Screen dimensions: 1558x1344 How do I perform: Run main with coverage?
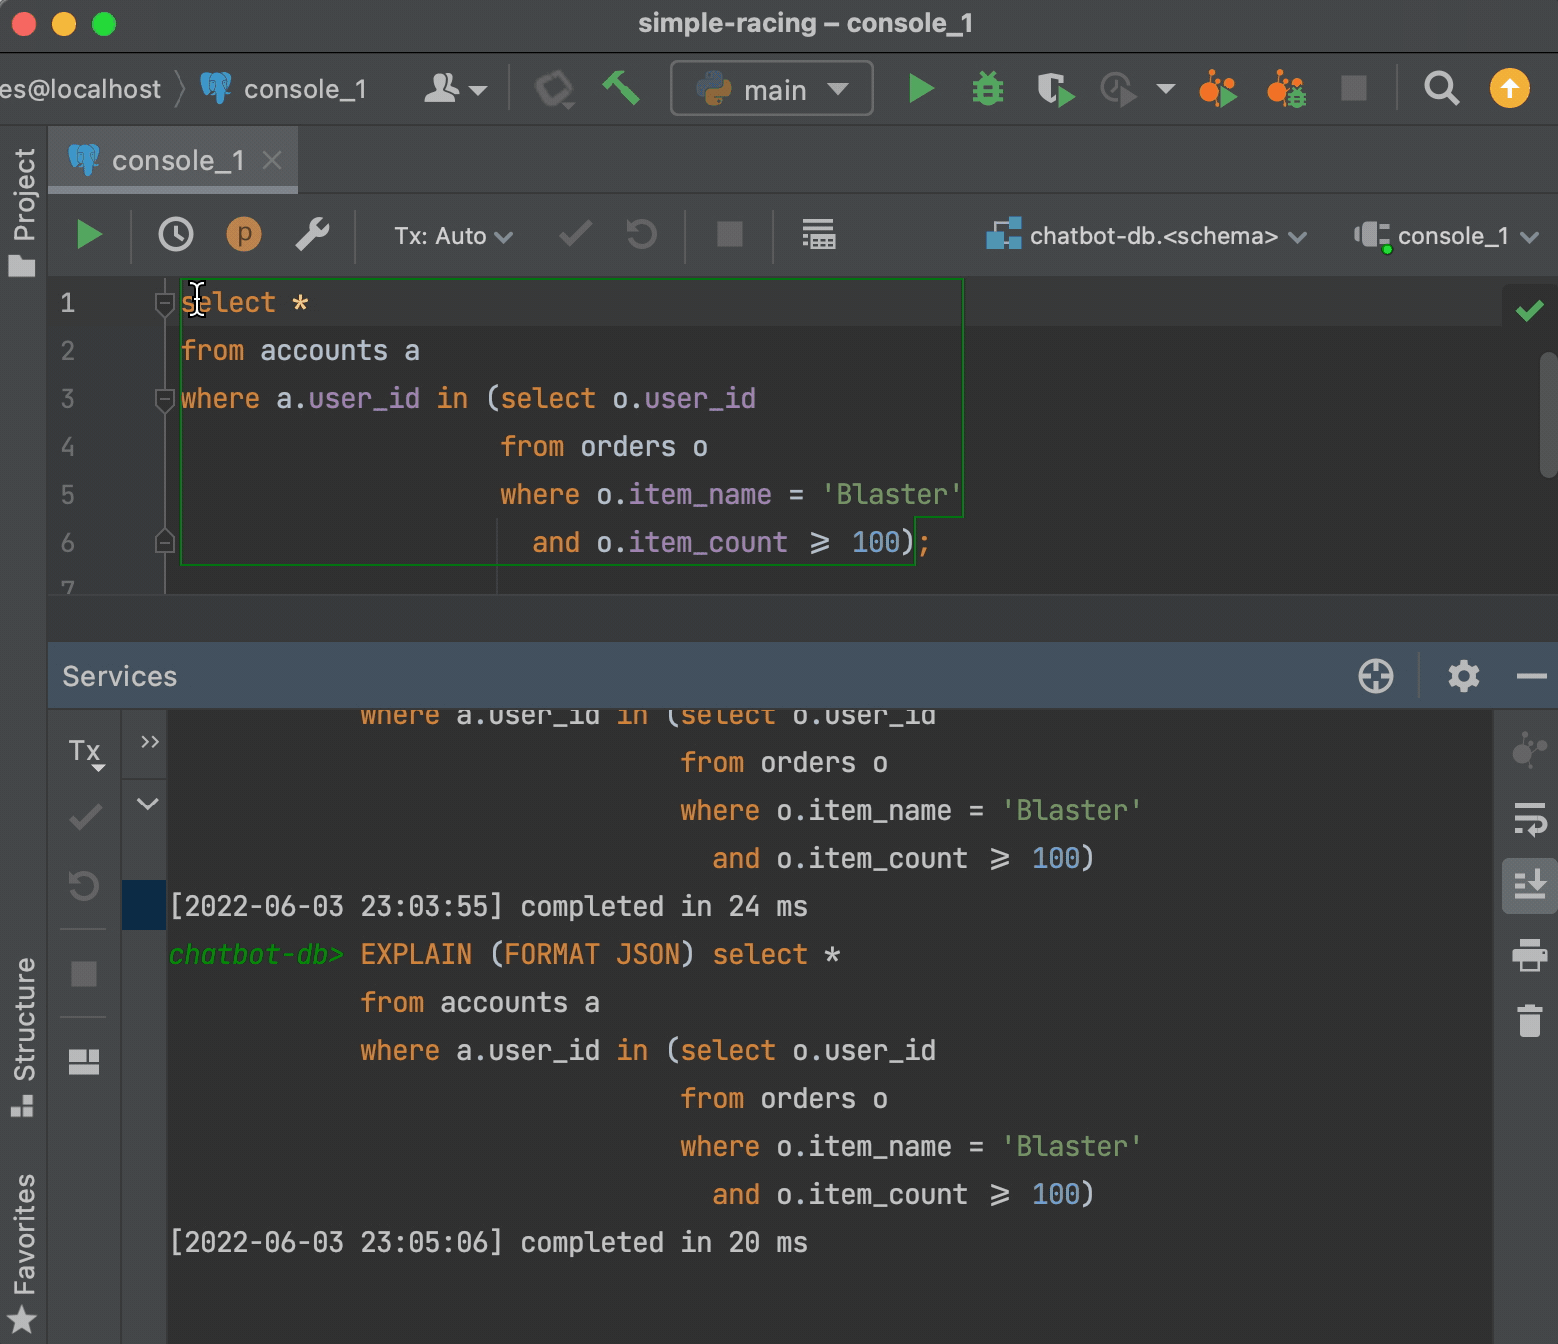click(x=1054, y=88)
